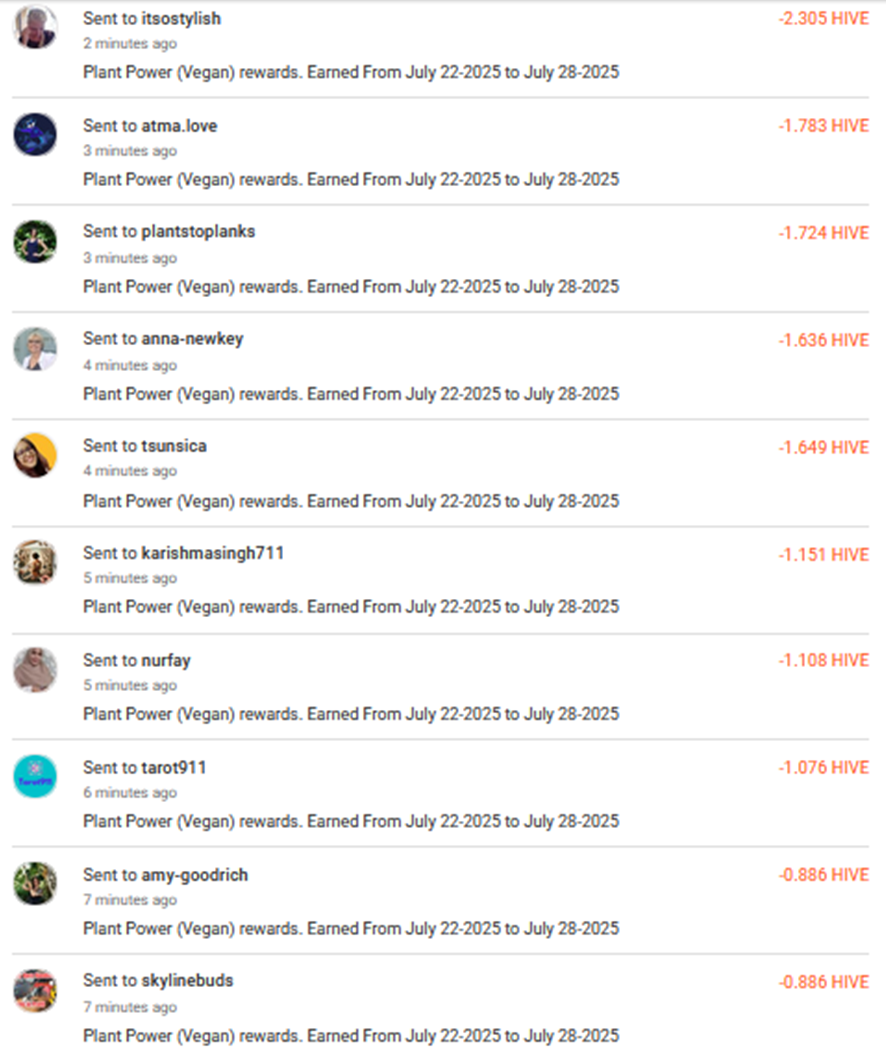The width and height of the screenshot is (886, 1050).
Task: Click tsunsica yellow avatar
Action: tap(35, 455)
